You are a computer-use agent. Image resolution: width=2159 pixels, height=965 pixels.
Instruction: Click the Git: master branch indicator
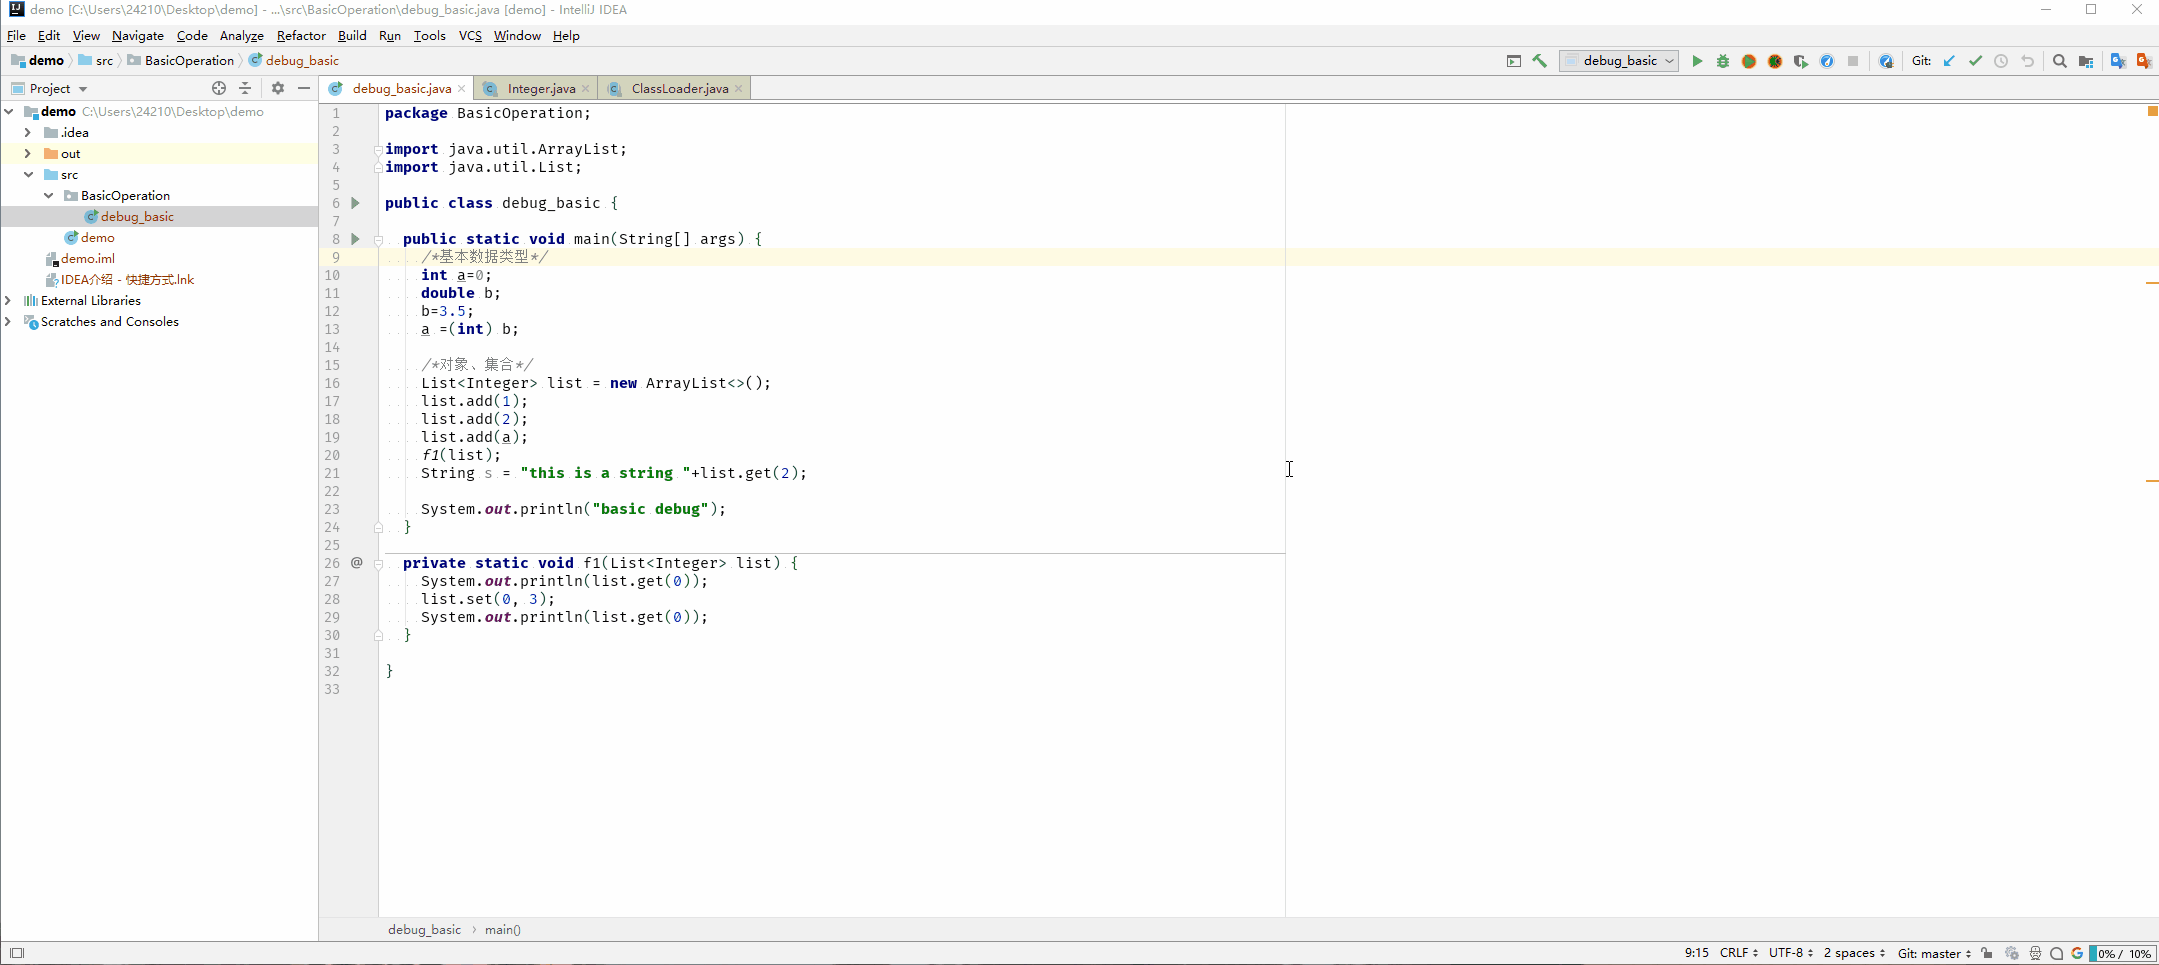(x=1930, y=953)
